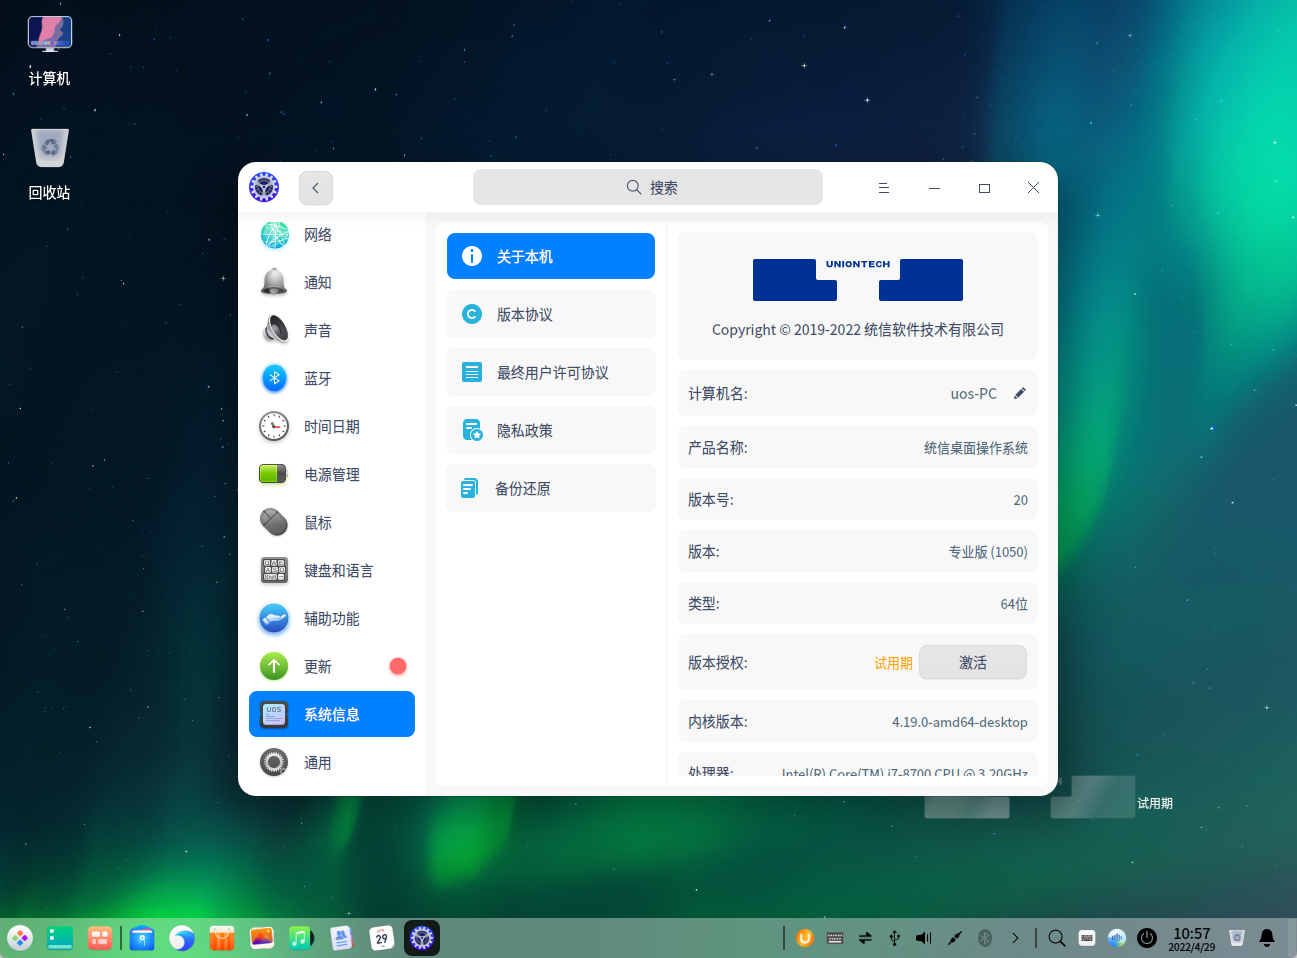Click the 搜索 search field
The height and width of the screenshot is (958, 1297).
click(x=648, y=187)
